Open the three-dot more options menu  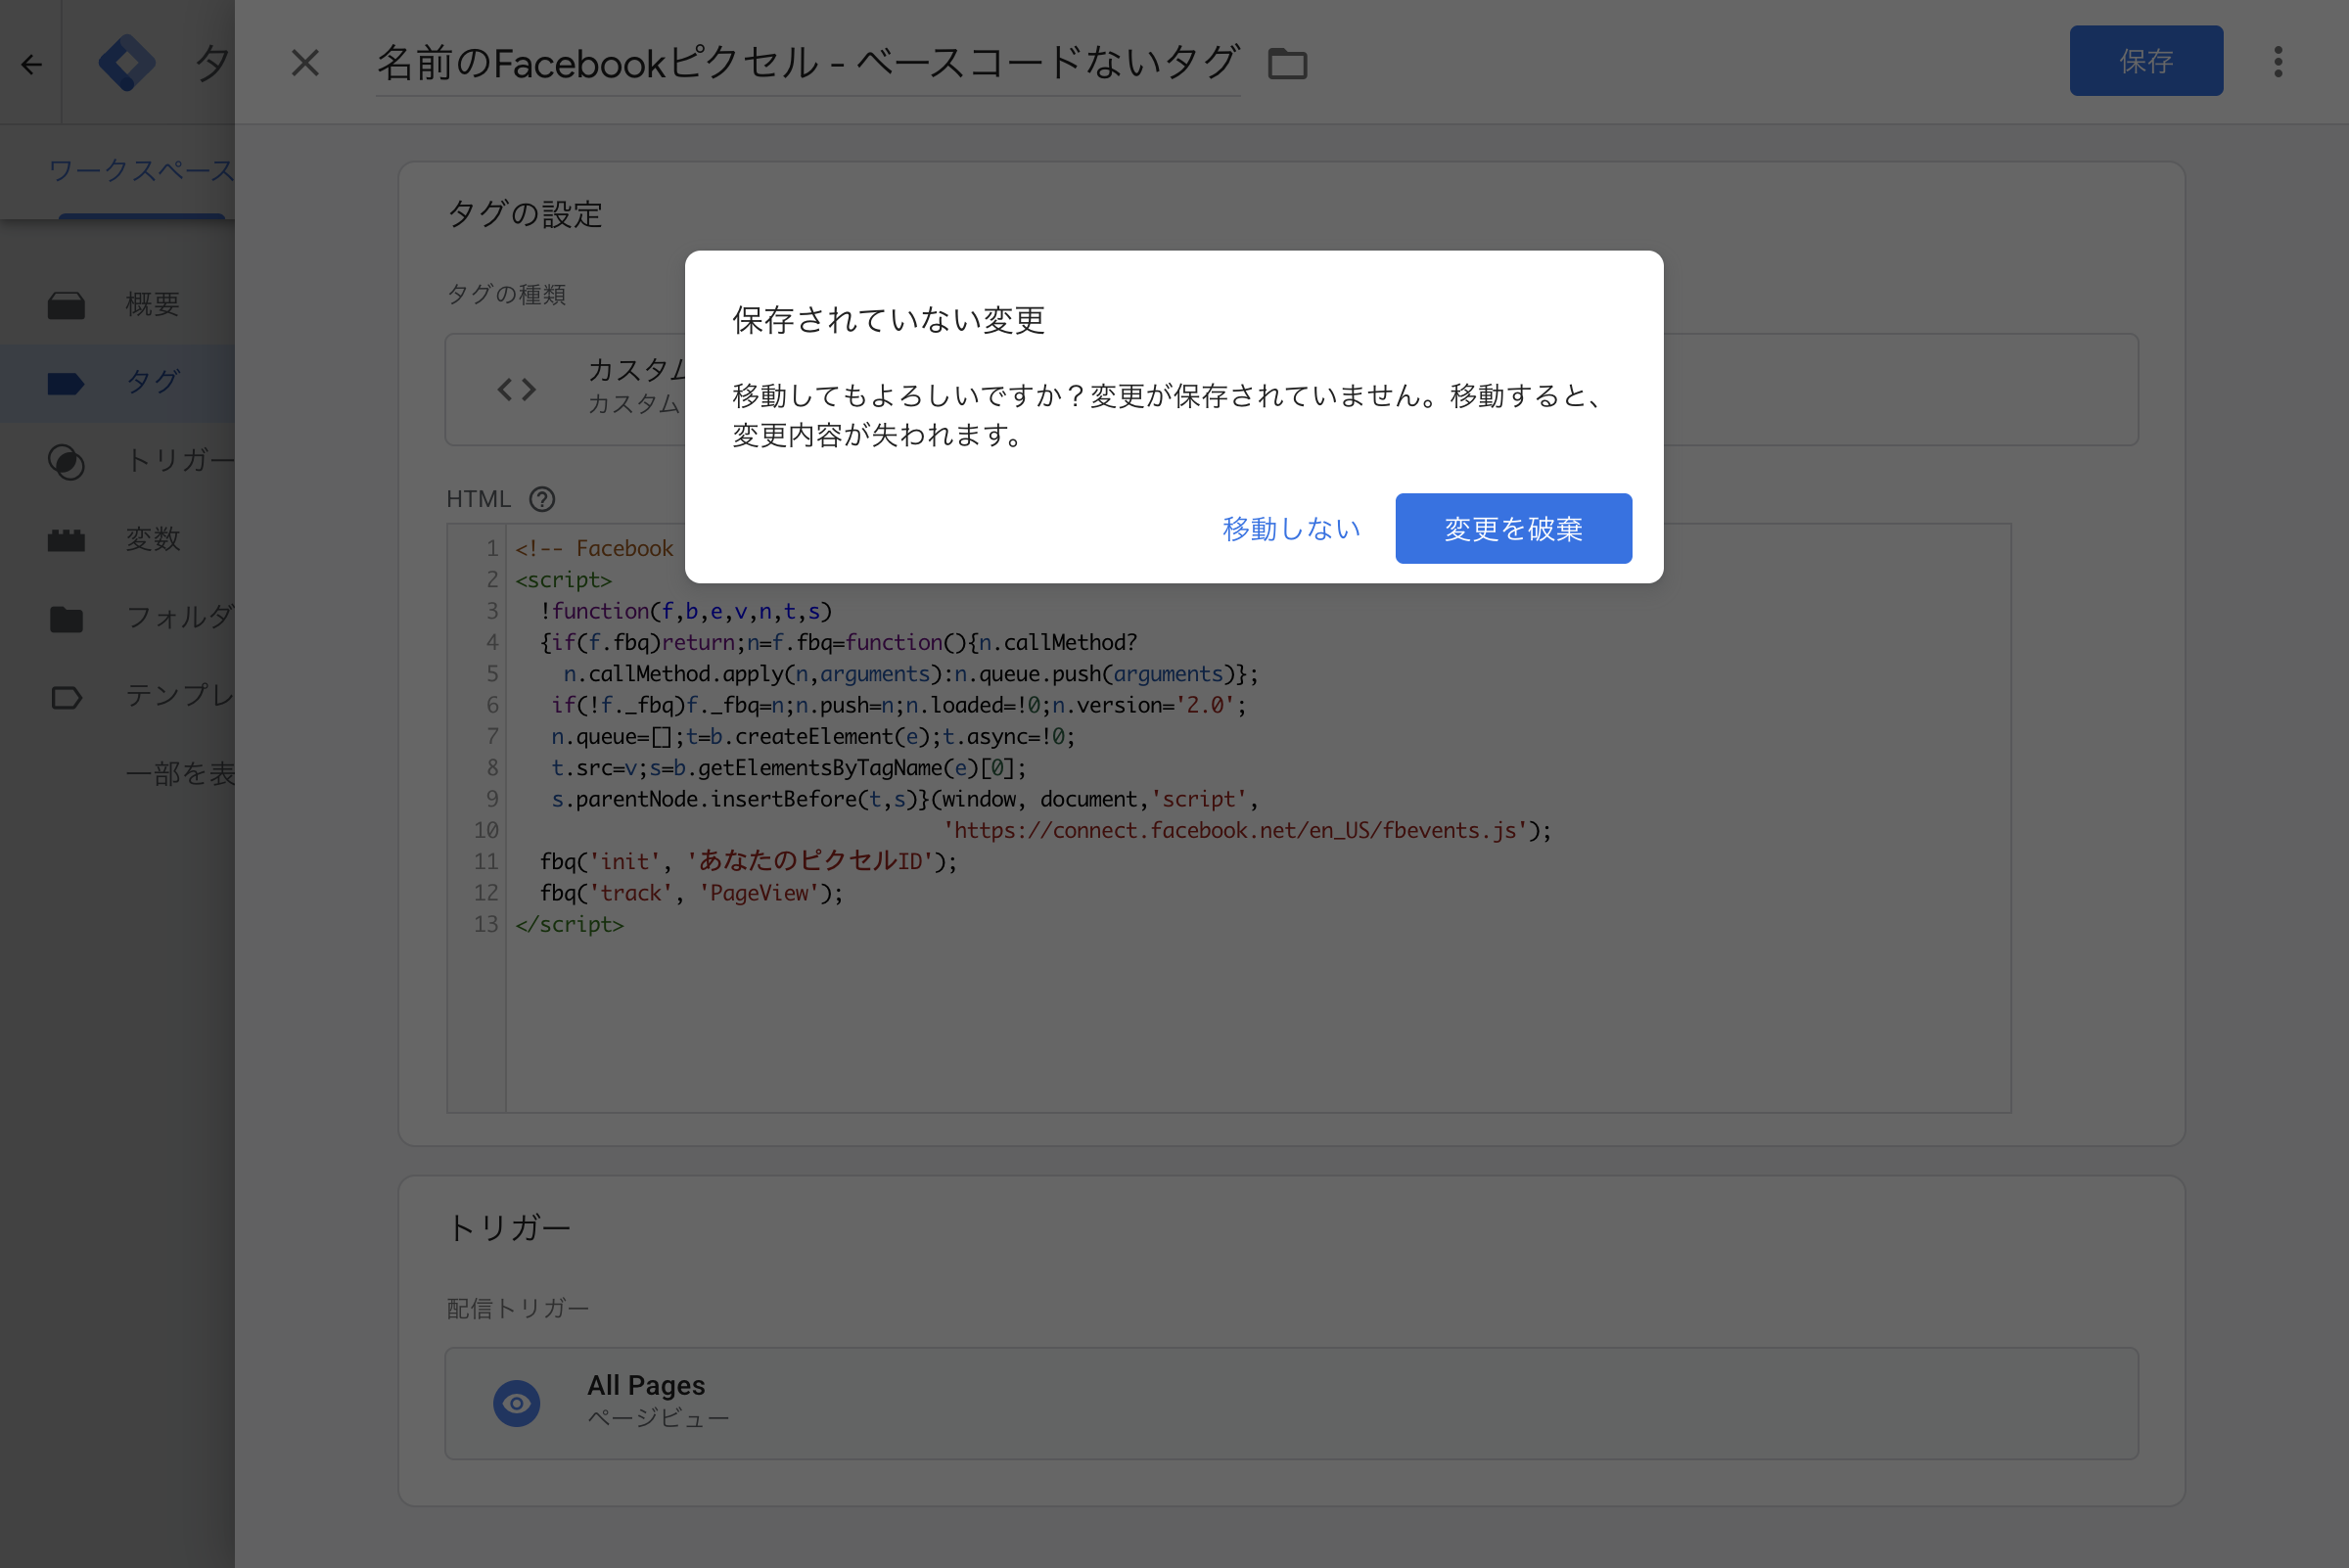click(x=2278, y=62)
